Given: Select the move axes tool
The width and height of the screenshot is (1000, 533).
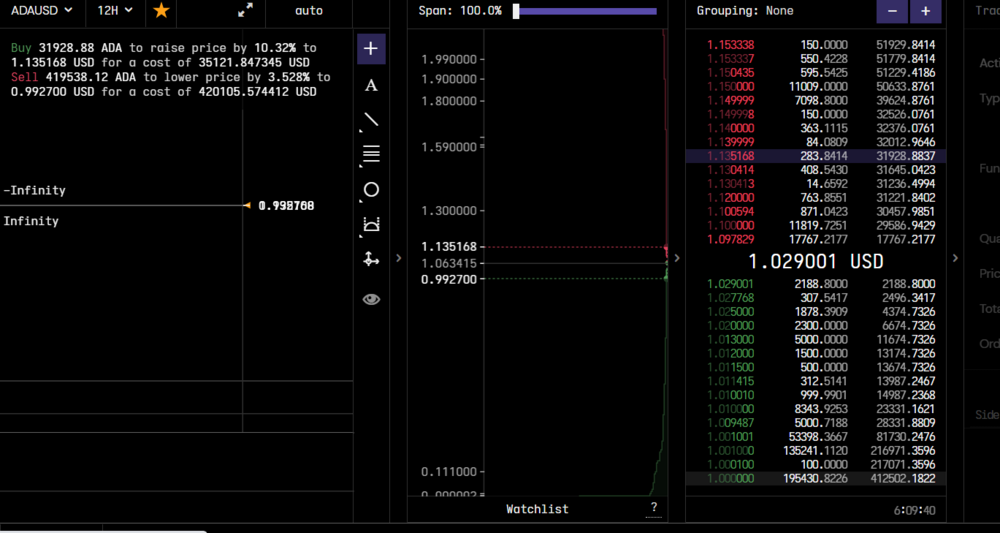Looking at the screenshot, I should tap(371, 259).
